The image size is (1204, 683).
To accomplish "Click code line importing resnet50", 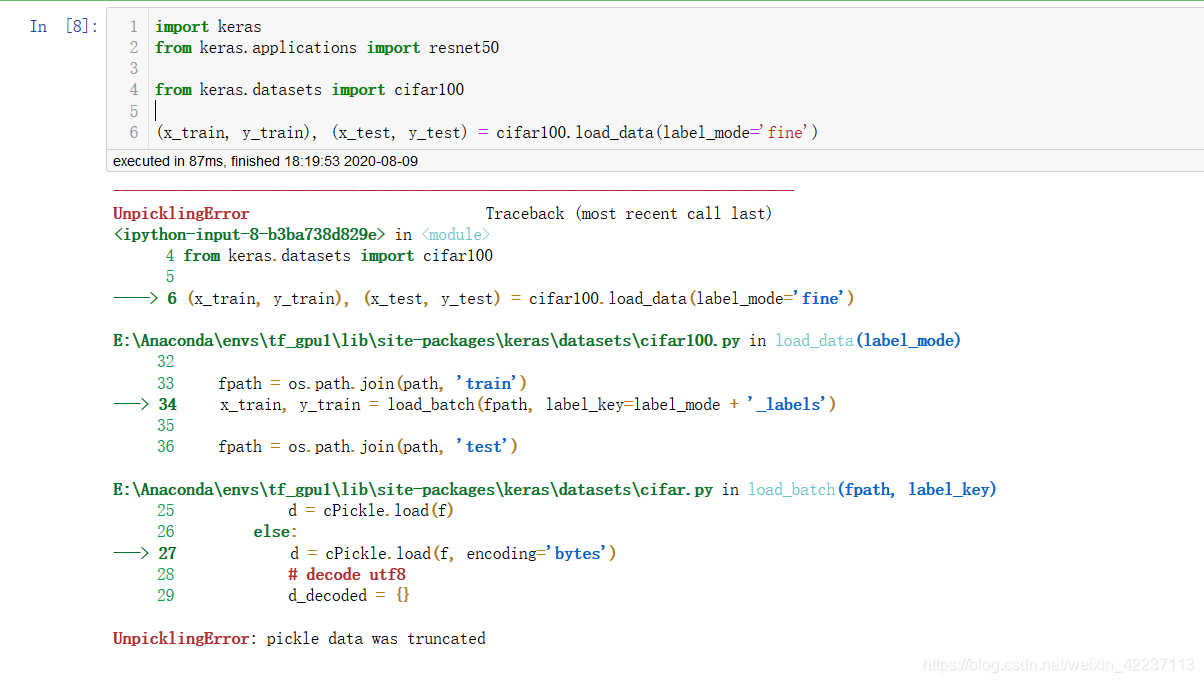I will click(x=327, y=48).
